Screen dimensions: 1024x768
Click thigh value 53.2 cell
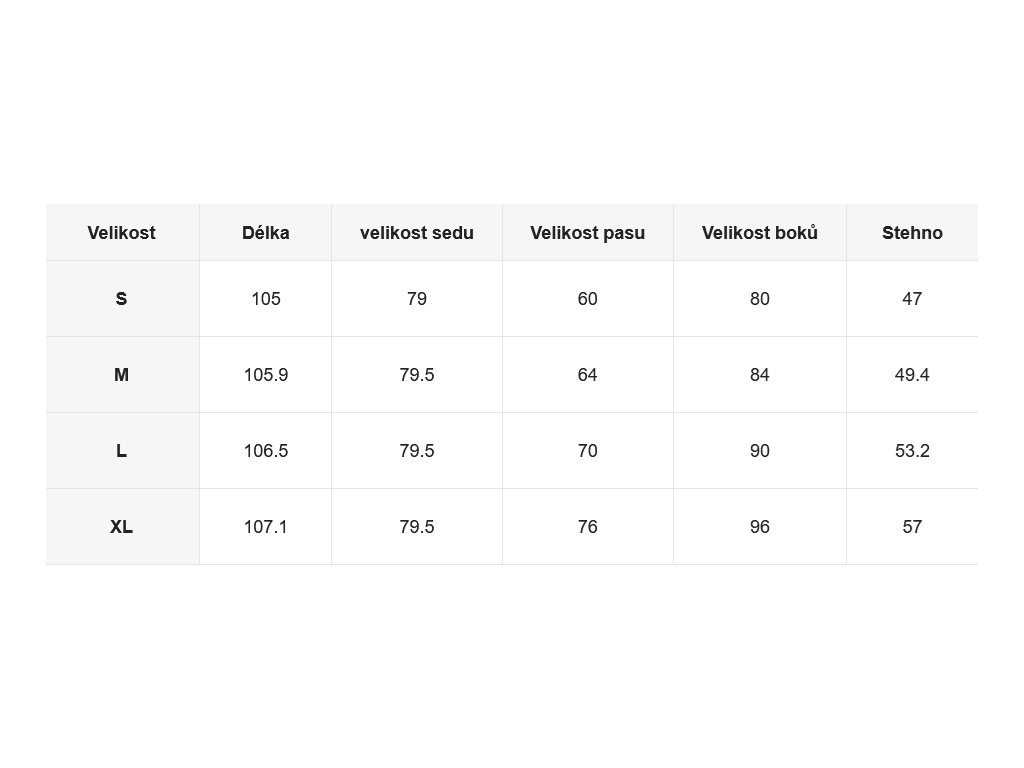point(912,451)
